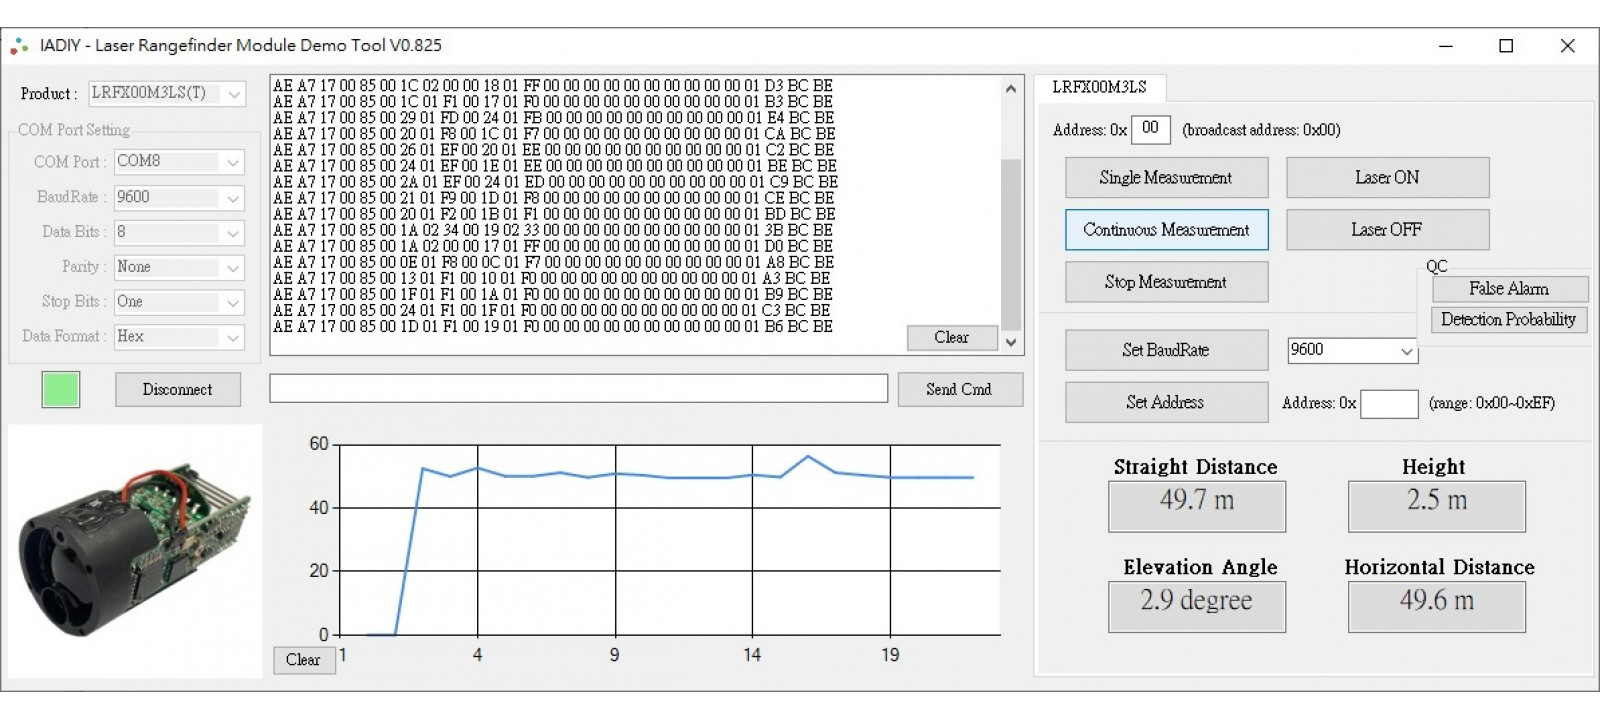This screenshot has height=720, width=1600.
Task: Turn the Laser ON
Action: 1387,178
